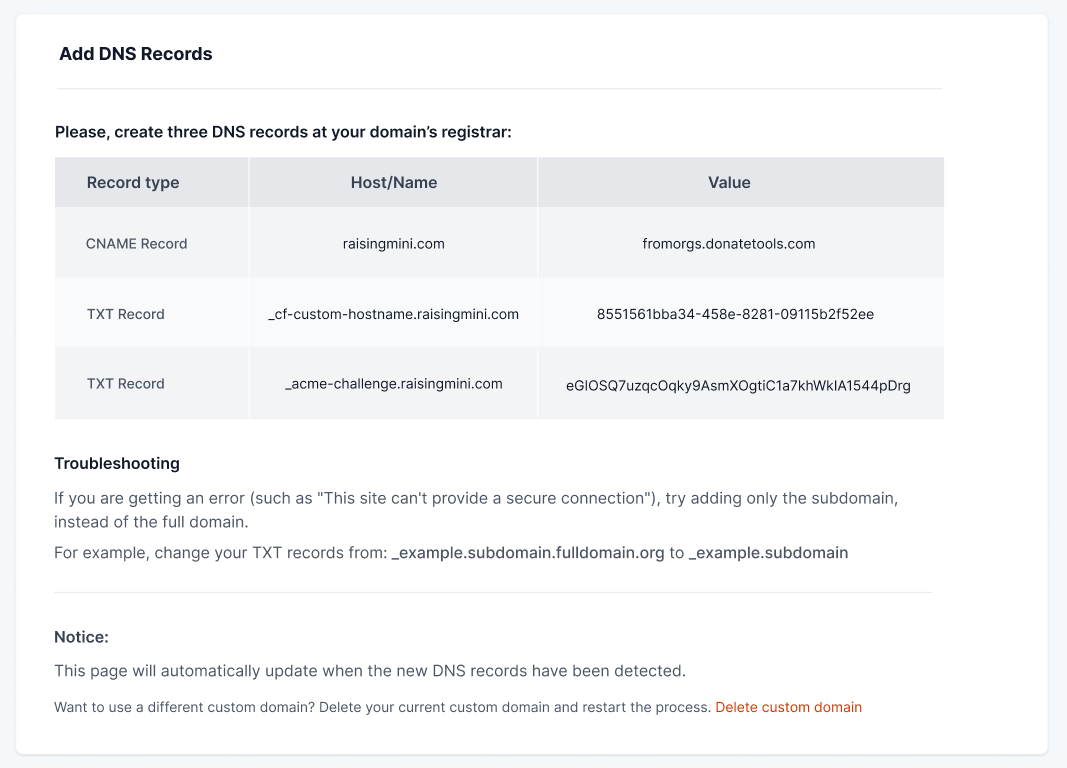Click the eGlOSQ7uzqc TXT record value
This screenshot has width=1067, height=768.
tap(738, 385)
